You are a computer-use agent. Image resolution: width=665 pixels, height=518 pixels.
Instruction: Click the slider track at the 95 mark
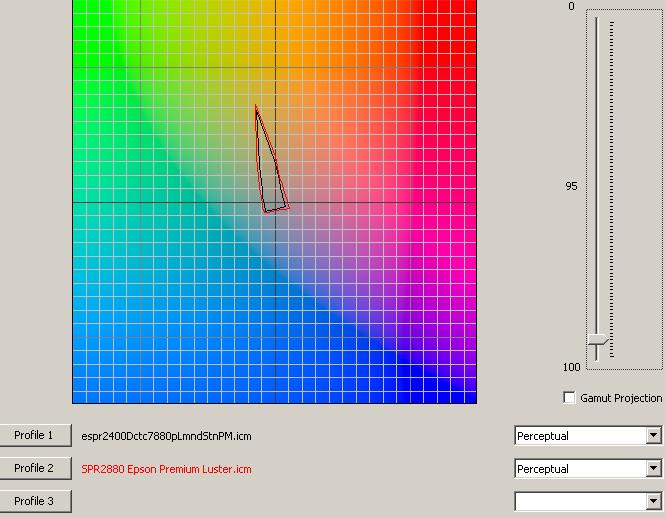point(597,186)
